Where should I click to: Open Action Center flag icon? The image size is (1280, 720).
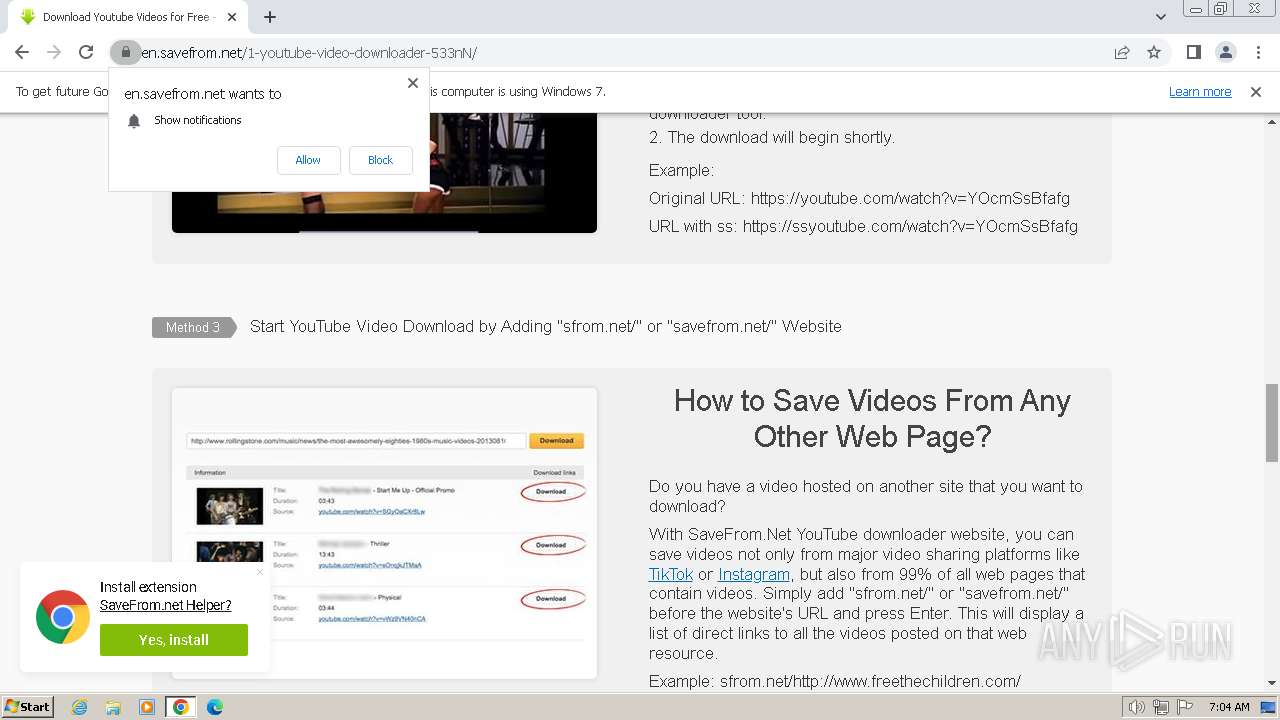(1185, 707)
